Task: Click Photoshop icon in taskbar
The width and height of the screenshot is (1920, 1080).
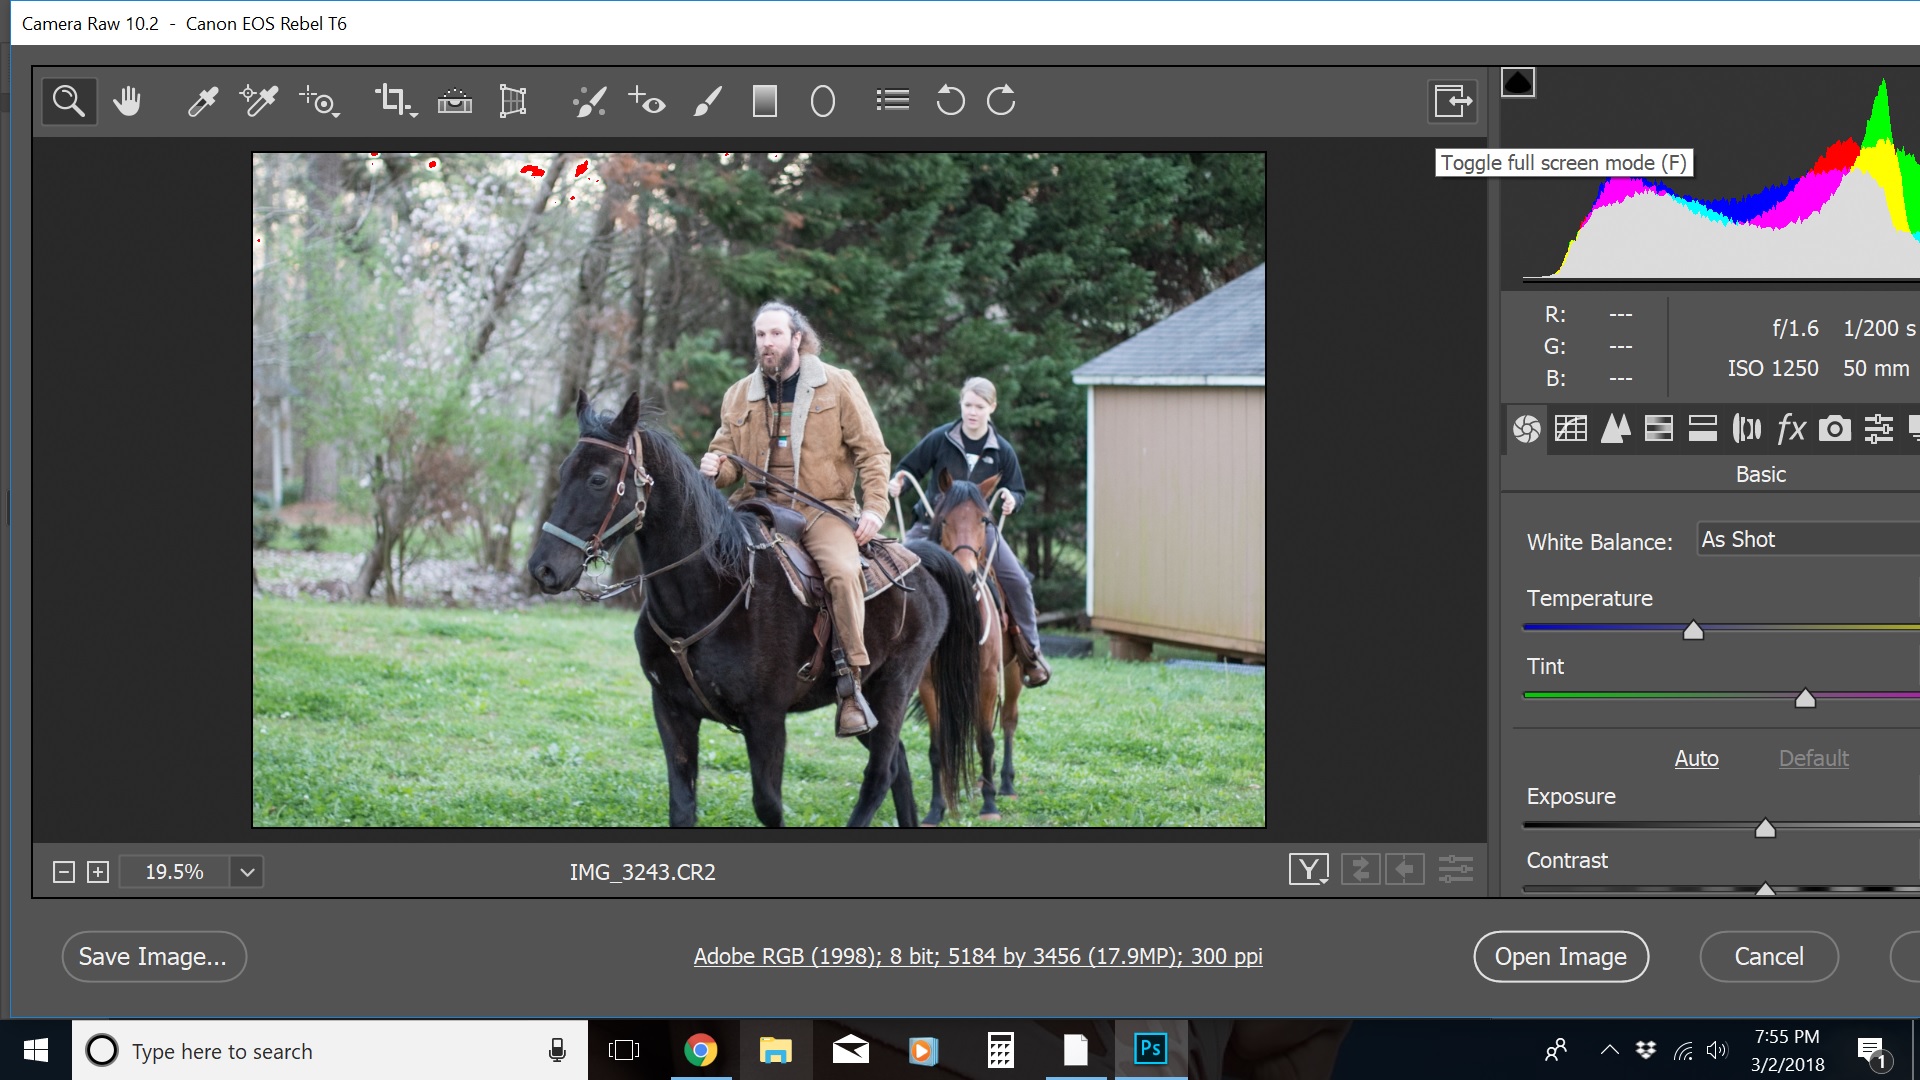Action: coord(1150,1050)
